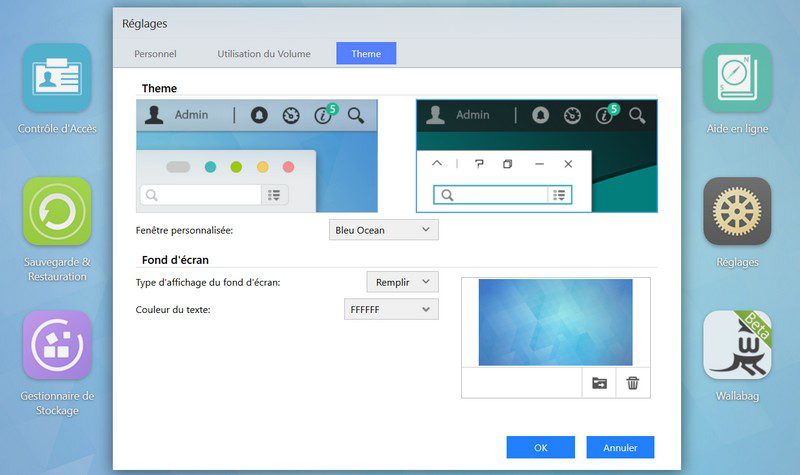Click the Réglages window title
This screenshot has width=800, height=475.
[x=144, y=23]
